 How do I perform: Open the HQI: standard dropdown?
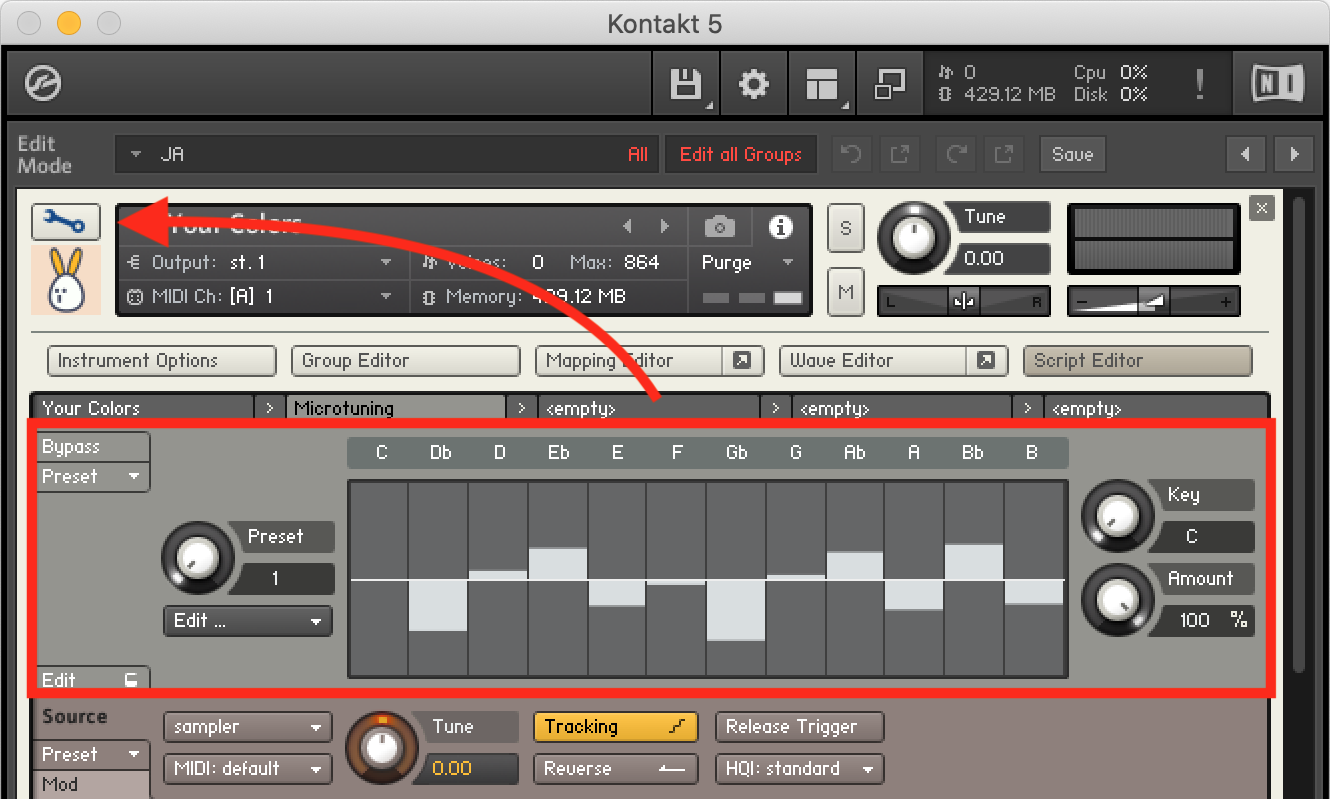[799, 769]
